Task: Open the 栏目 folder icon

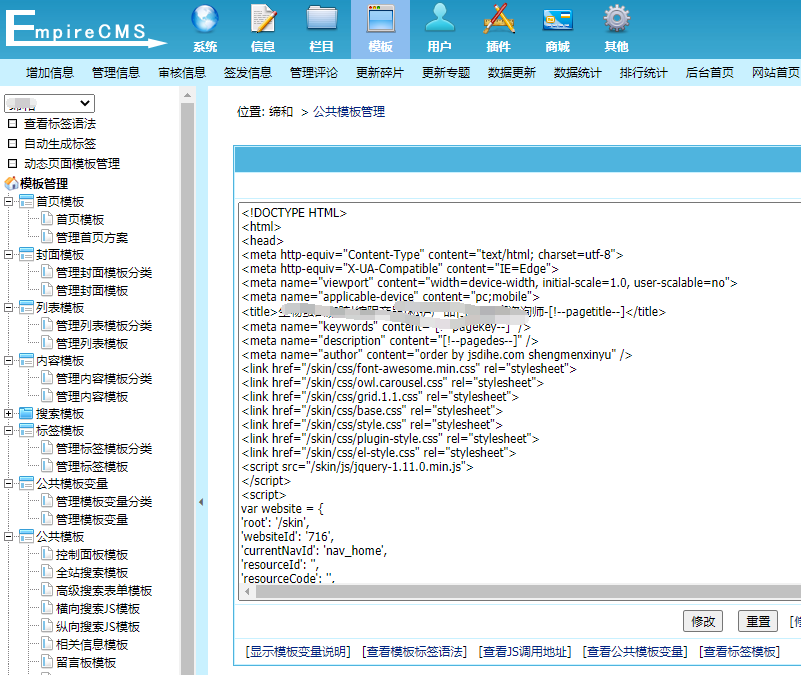Action: tap(322, 19)
